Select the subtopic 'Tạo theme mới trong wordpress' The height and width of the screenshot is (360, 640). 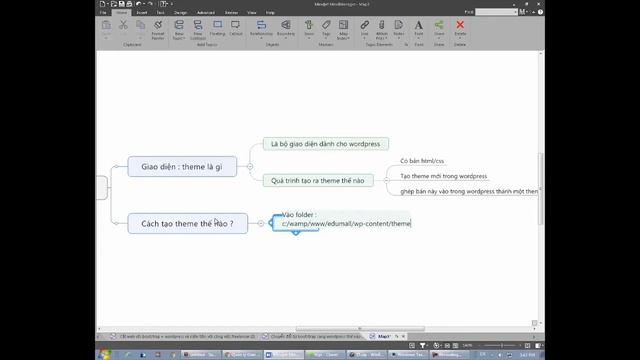444,176
